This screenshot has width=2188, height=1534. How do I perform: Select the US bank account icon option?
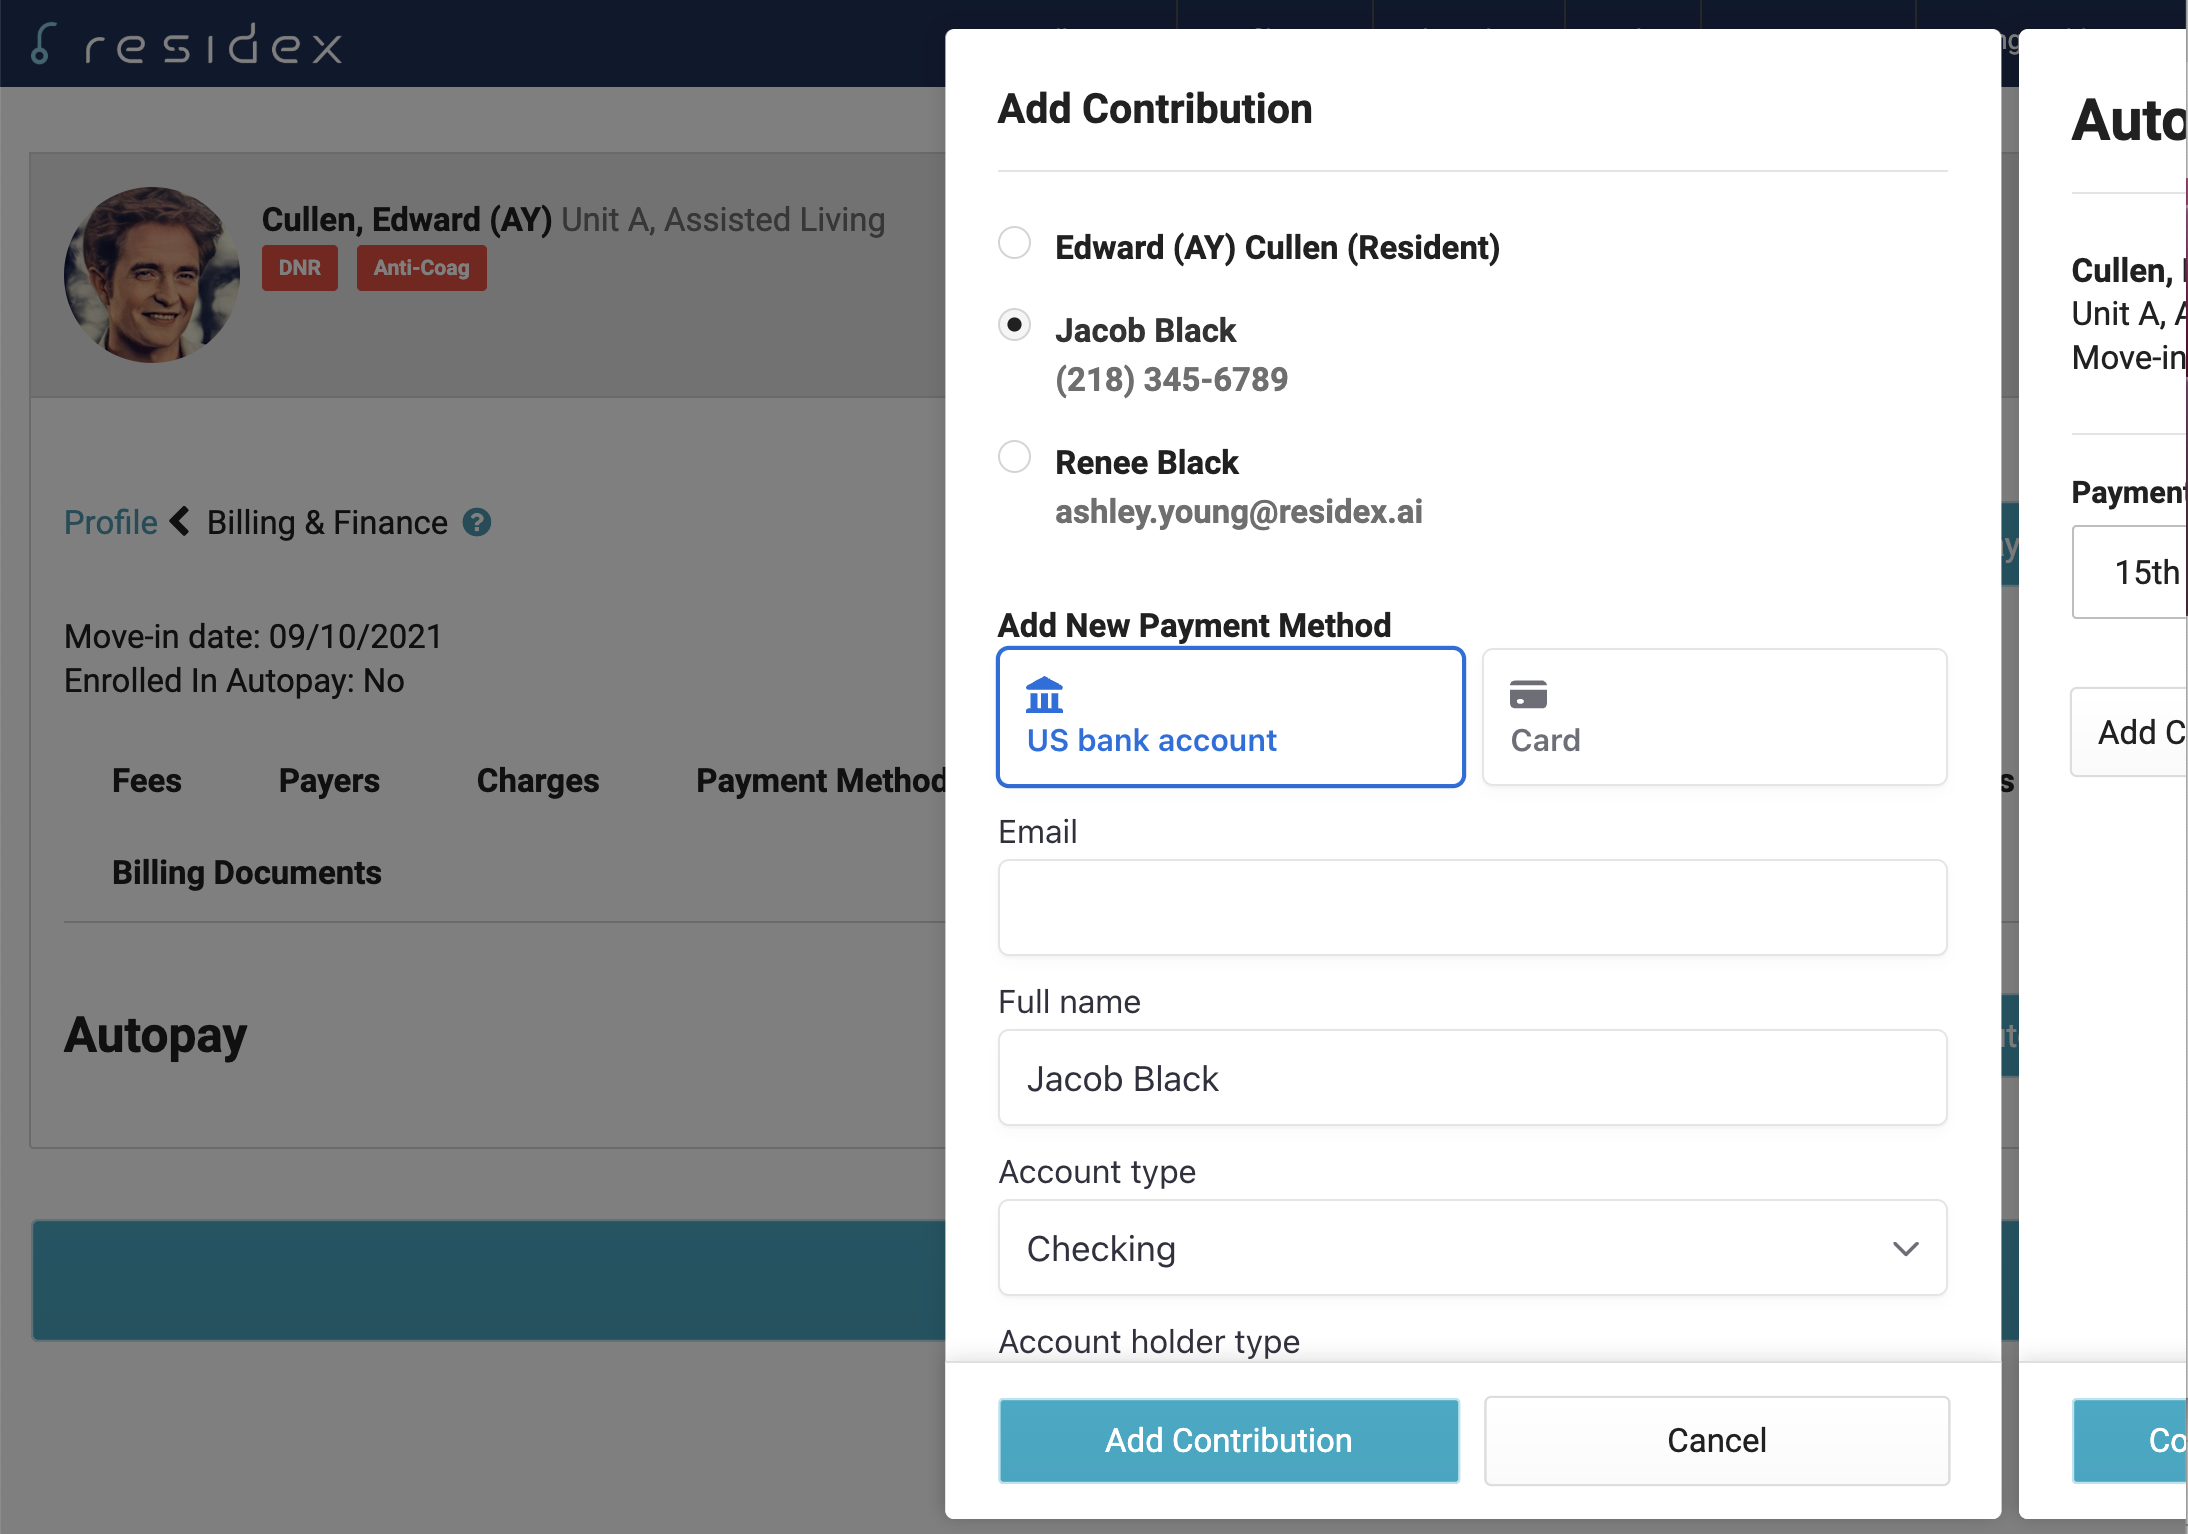[x=1044, y=695]
